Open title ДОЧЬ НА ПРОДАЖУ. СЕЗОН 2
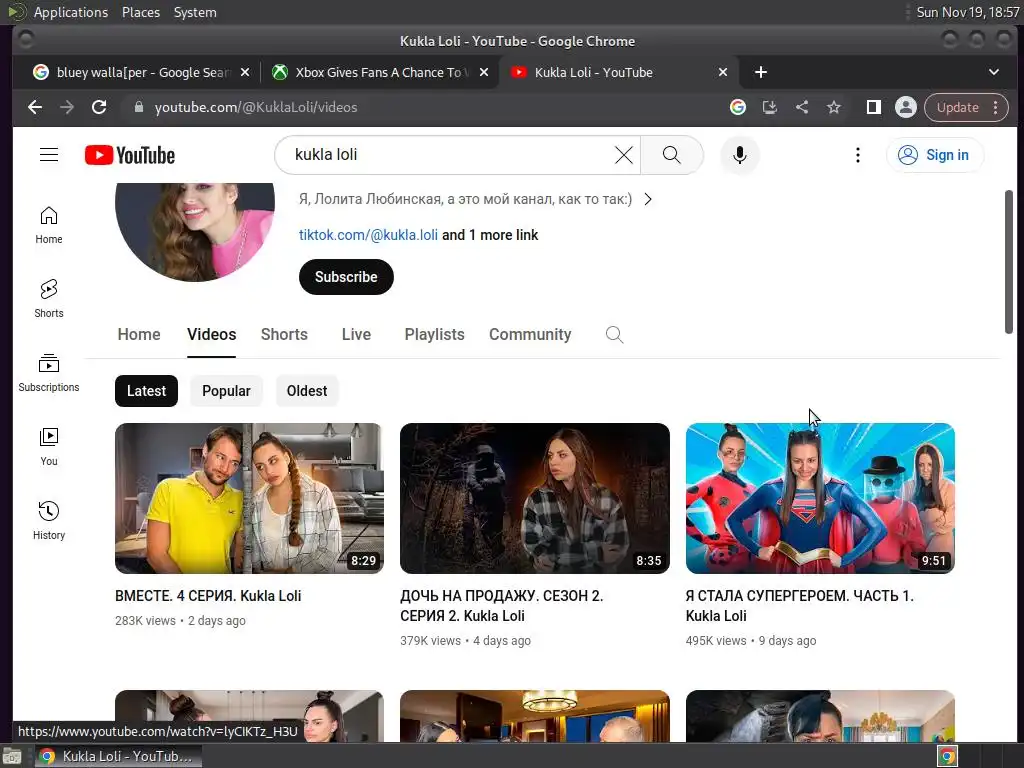Screen dimensions: 1024x768 [502, 605]
